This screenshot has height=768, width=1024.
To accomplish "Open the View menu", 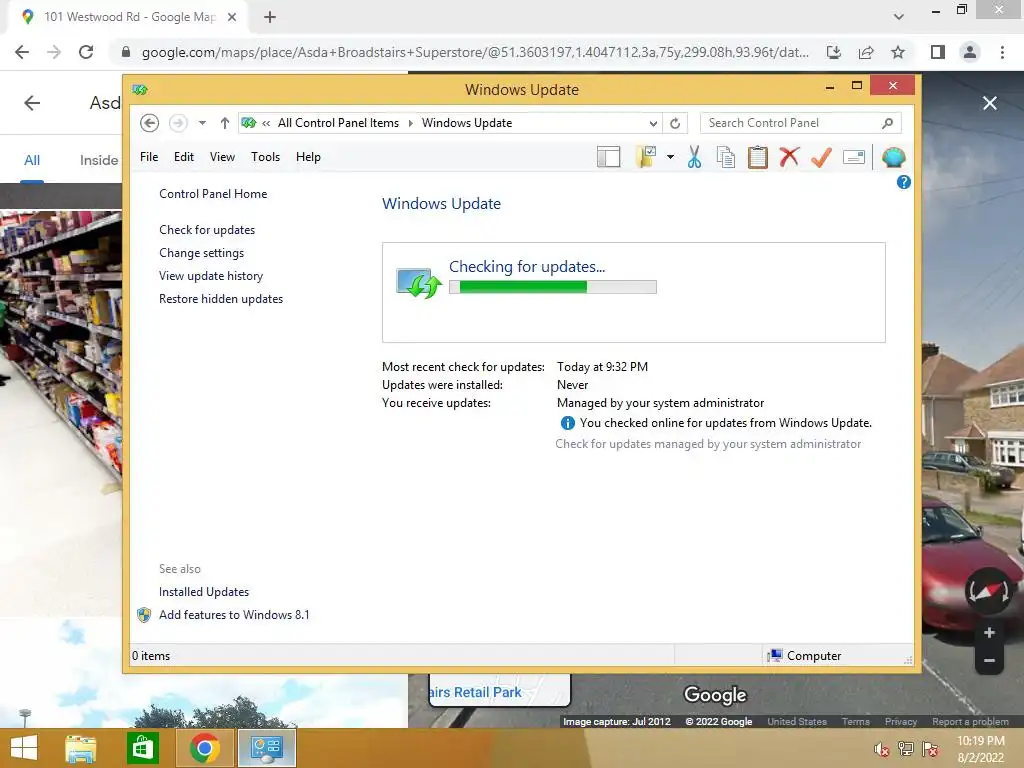I will 222,157.
